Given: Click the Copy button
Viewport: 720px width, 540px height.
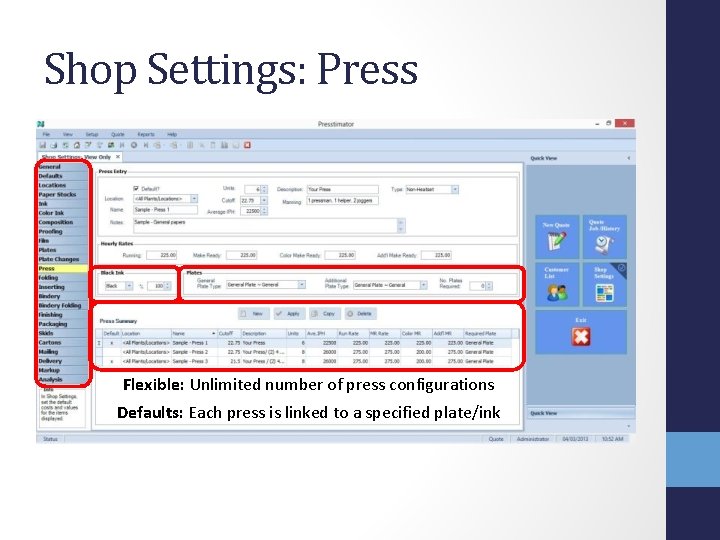Looking at the screenshot, I should tap(325, 314).
